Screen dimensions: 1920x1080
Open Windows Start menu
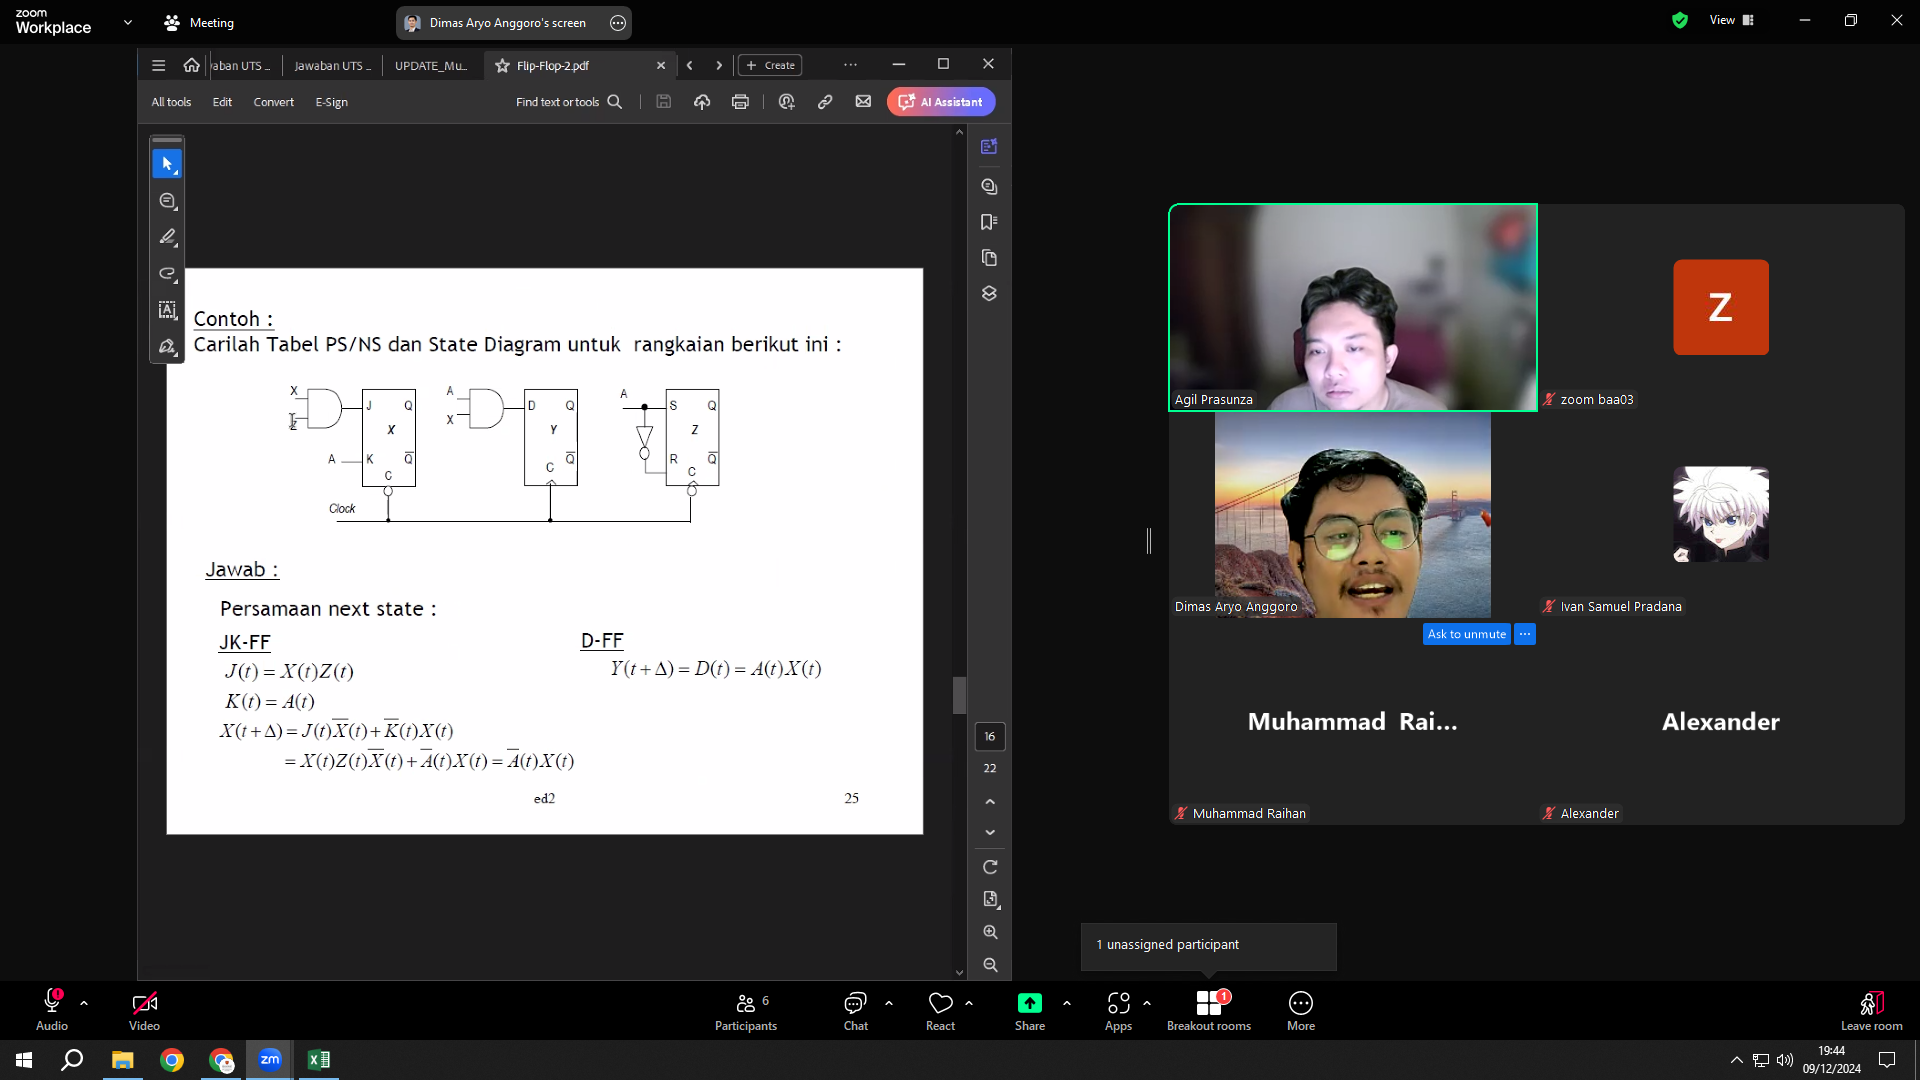click(24, 1060)
